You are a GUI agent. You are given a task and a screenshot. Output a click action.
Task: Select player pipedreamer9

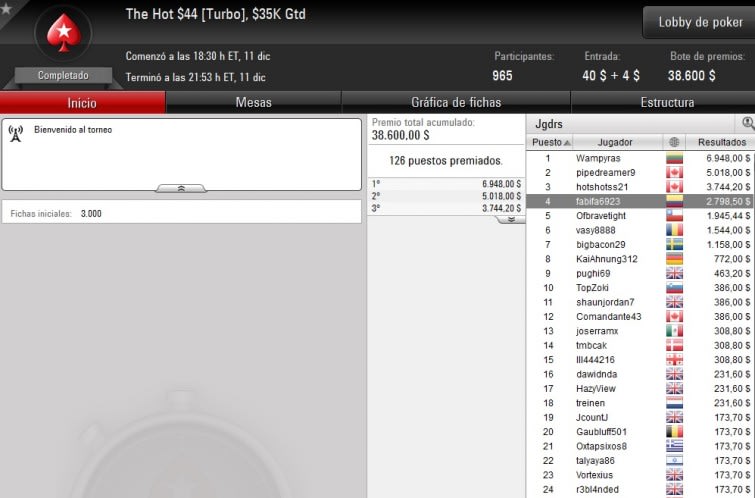[x=640, y=172]
